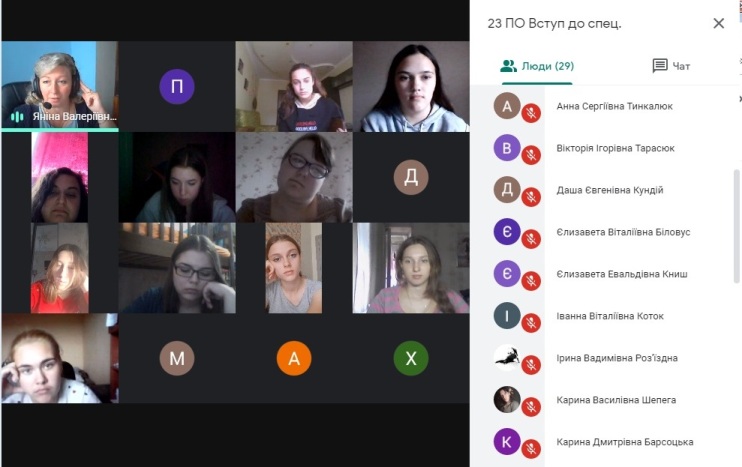
Task: Toggle muted microphone for Даша Євгенівна Кундій
Action: pos(531,197)
